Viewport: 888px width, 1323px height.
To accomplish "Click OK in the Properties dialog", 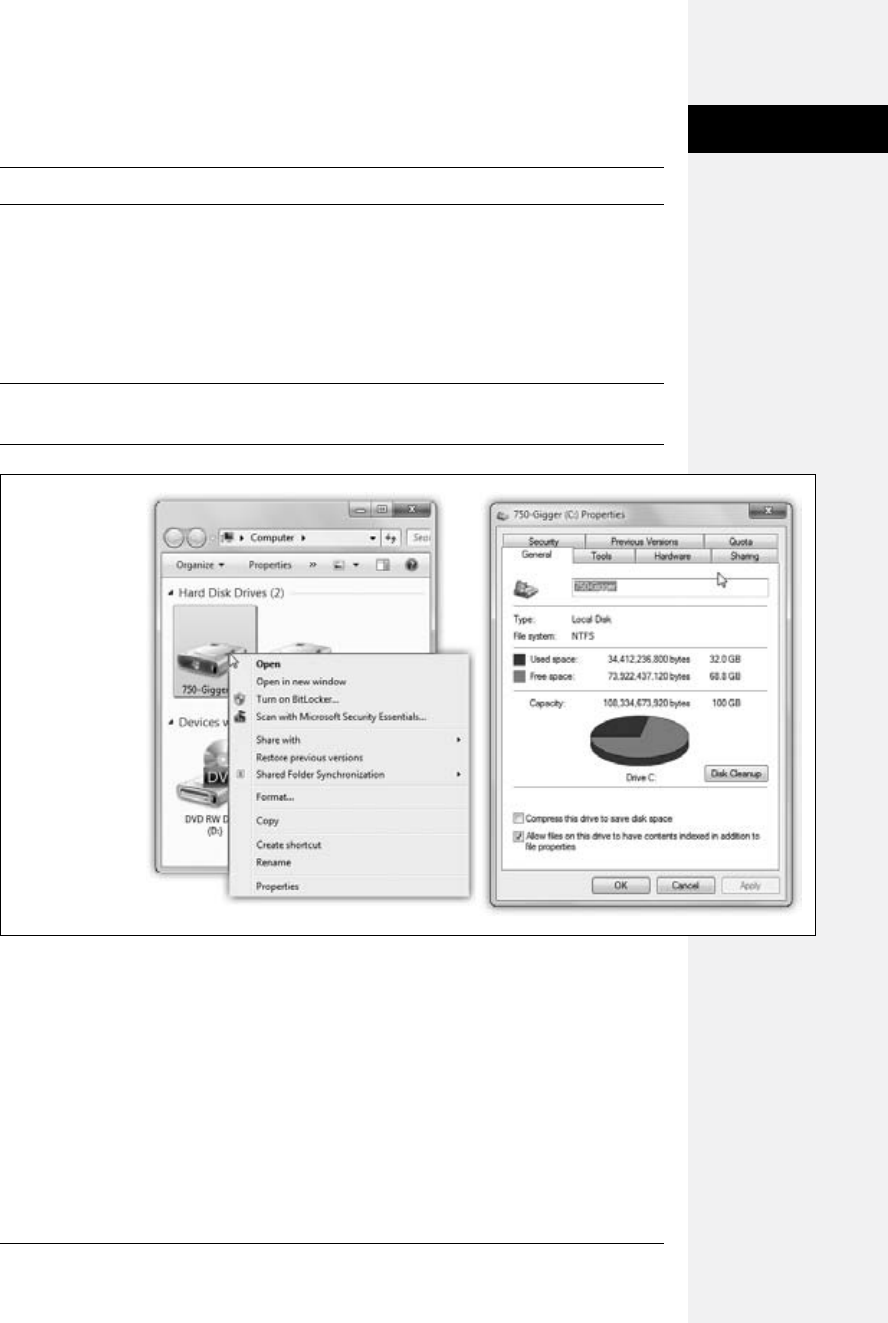I will (623, 886).
